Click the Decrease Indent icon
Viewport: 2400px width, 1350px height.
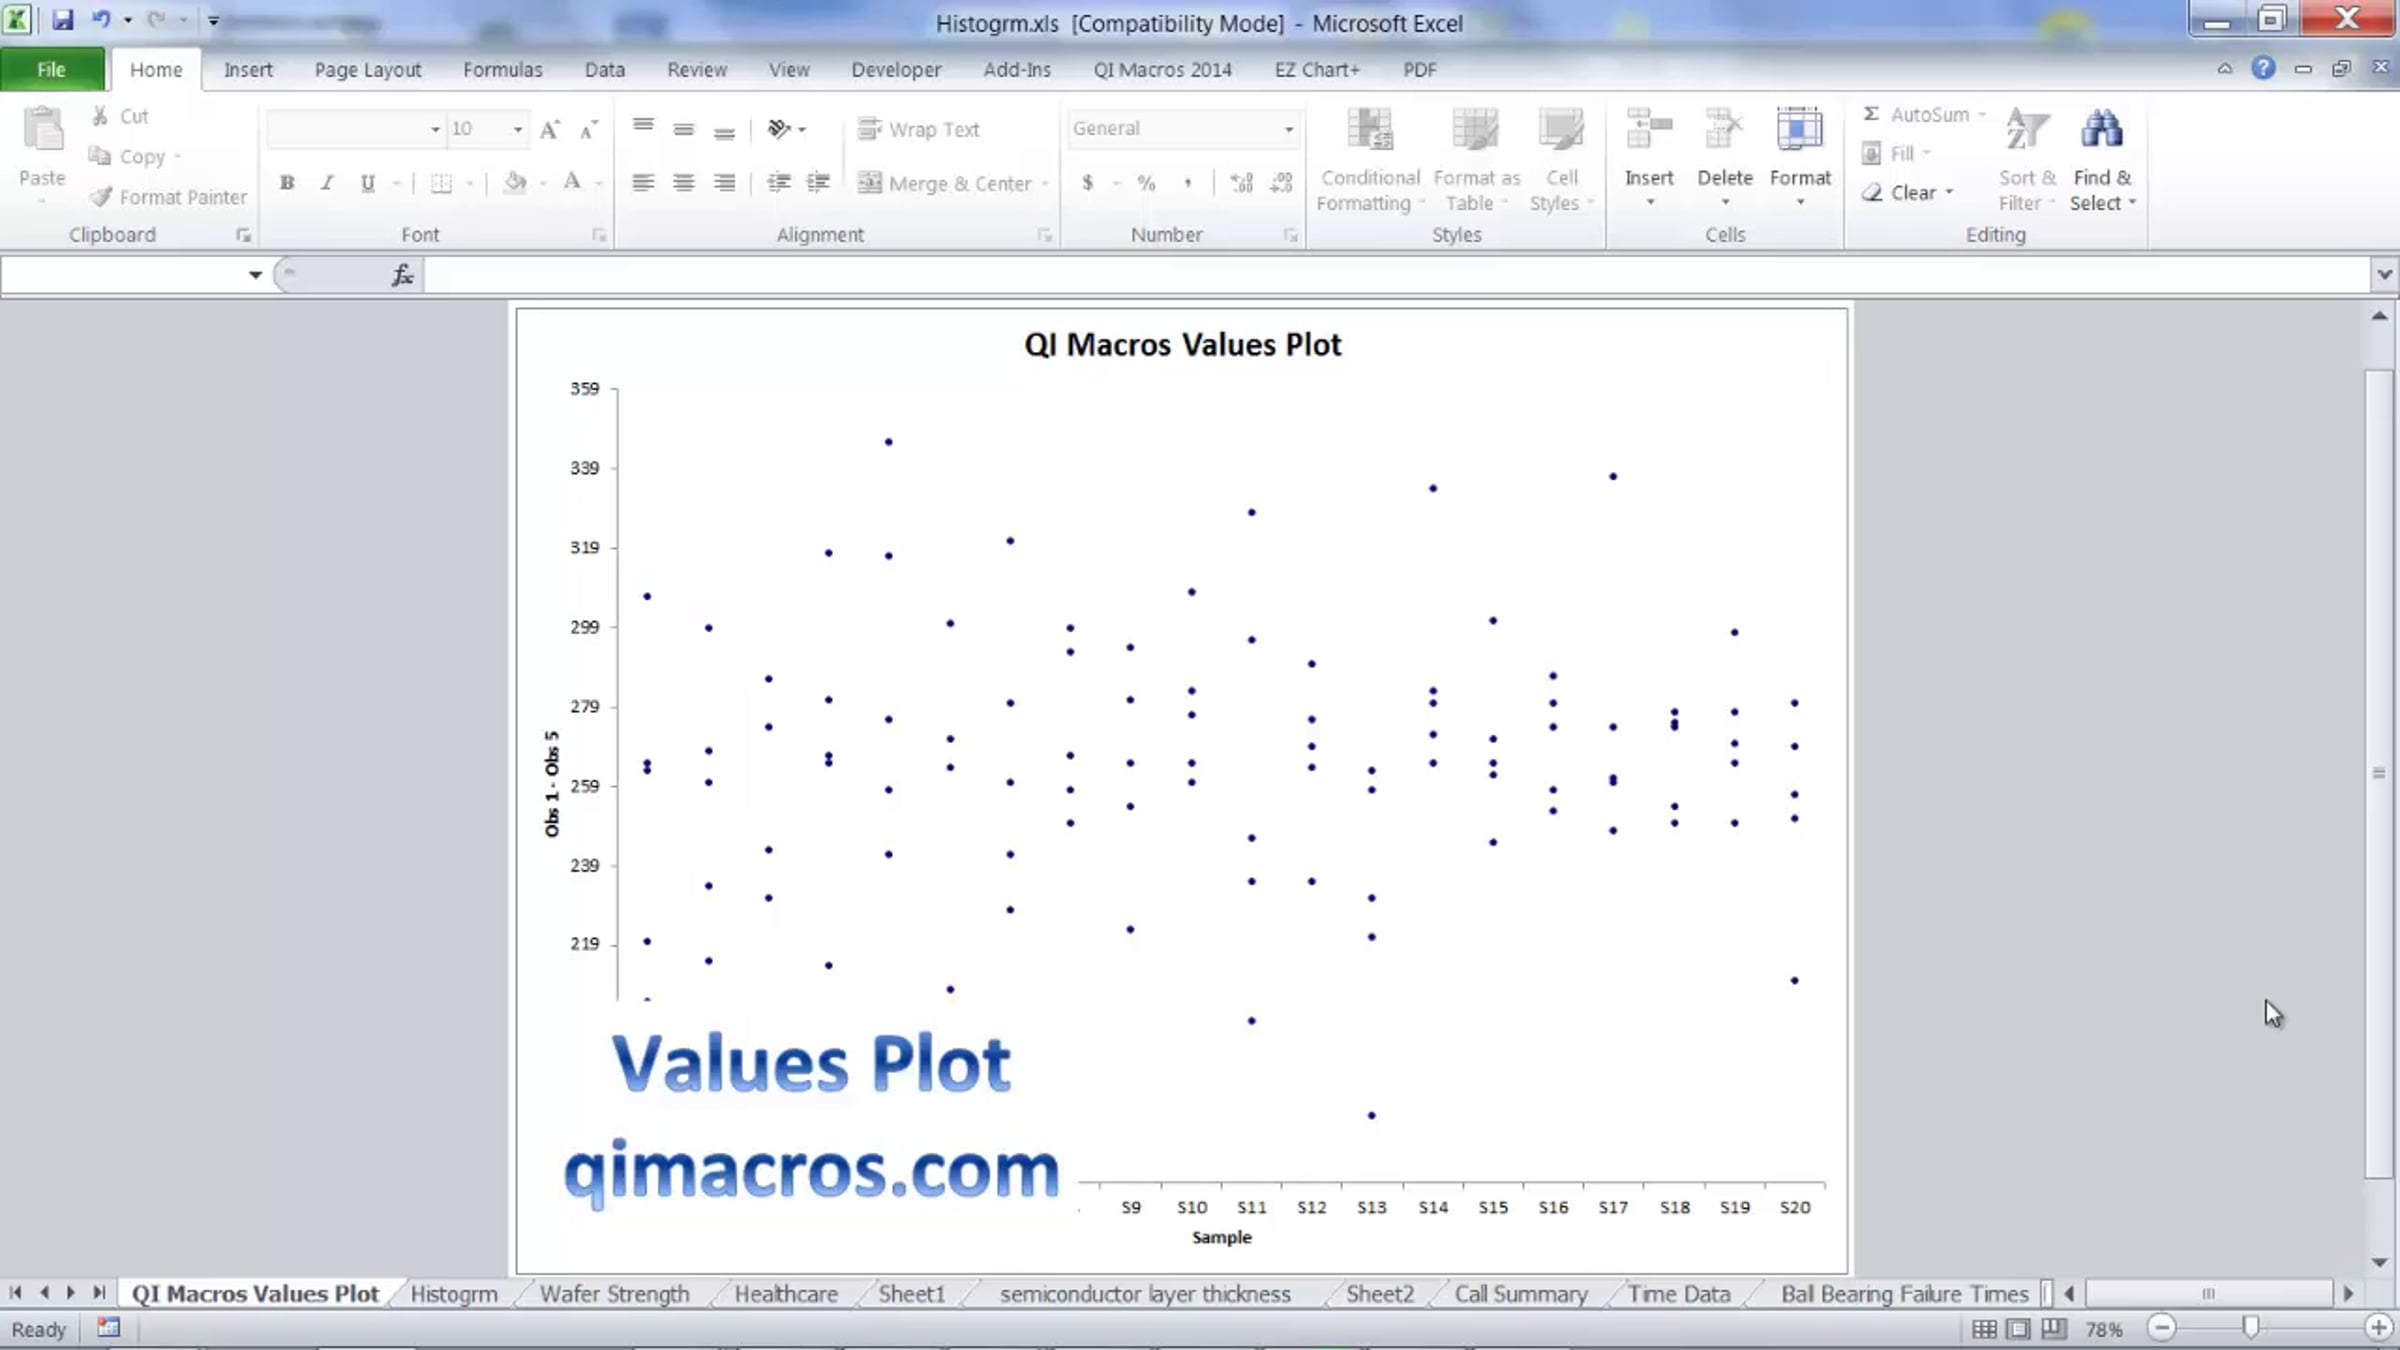point(778,183)
